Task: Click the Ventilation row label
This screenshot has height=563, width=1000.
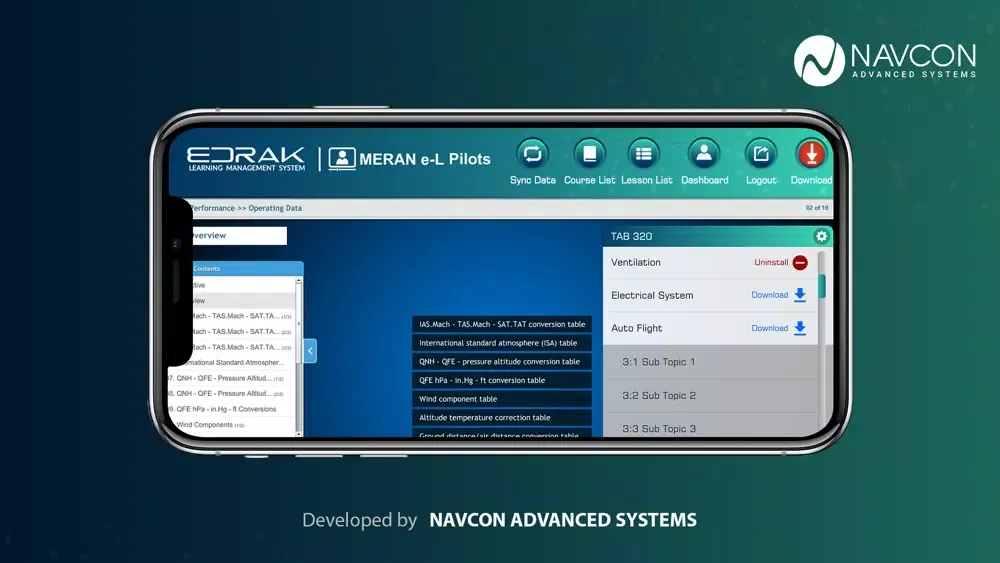Action: [635, 262]
